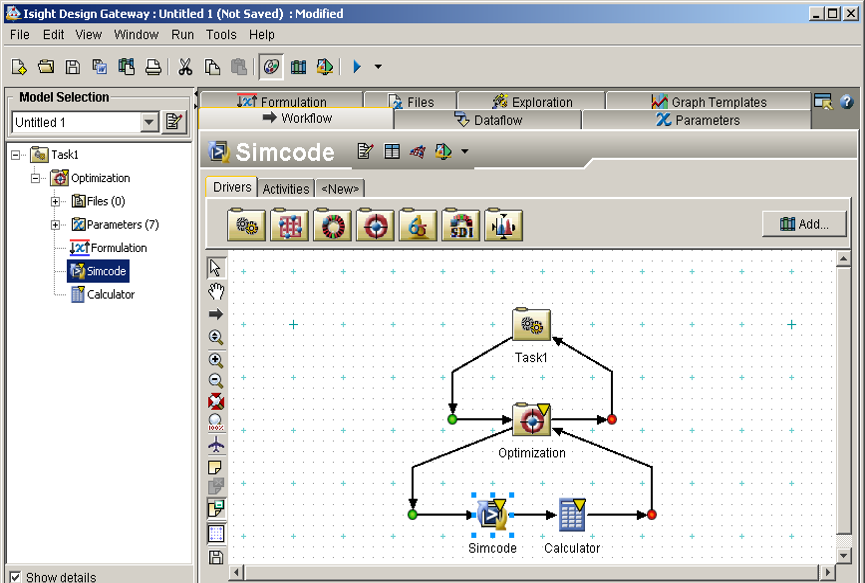Click the airplane overview tool icon
The height and width of the screenshot is (583, 865).
(216, 443)
